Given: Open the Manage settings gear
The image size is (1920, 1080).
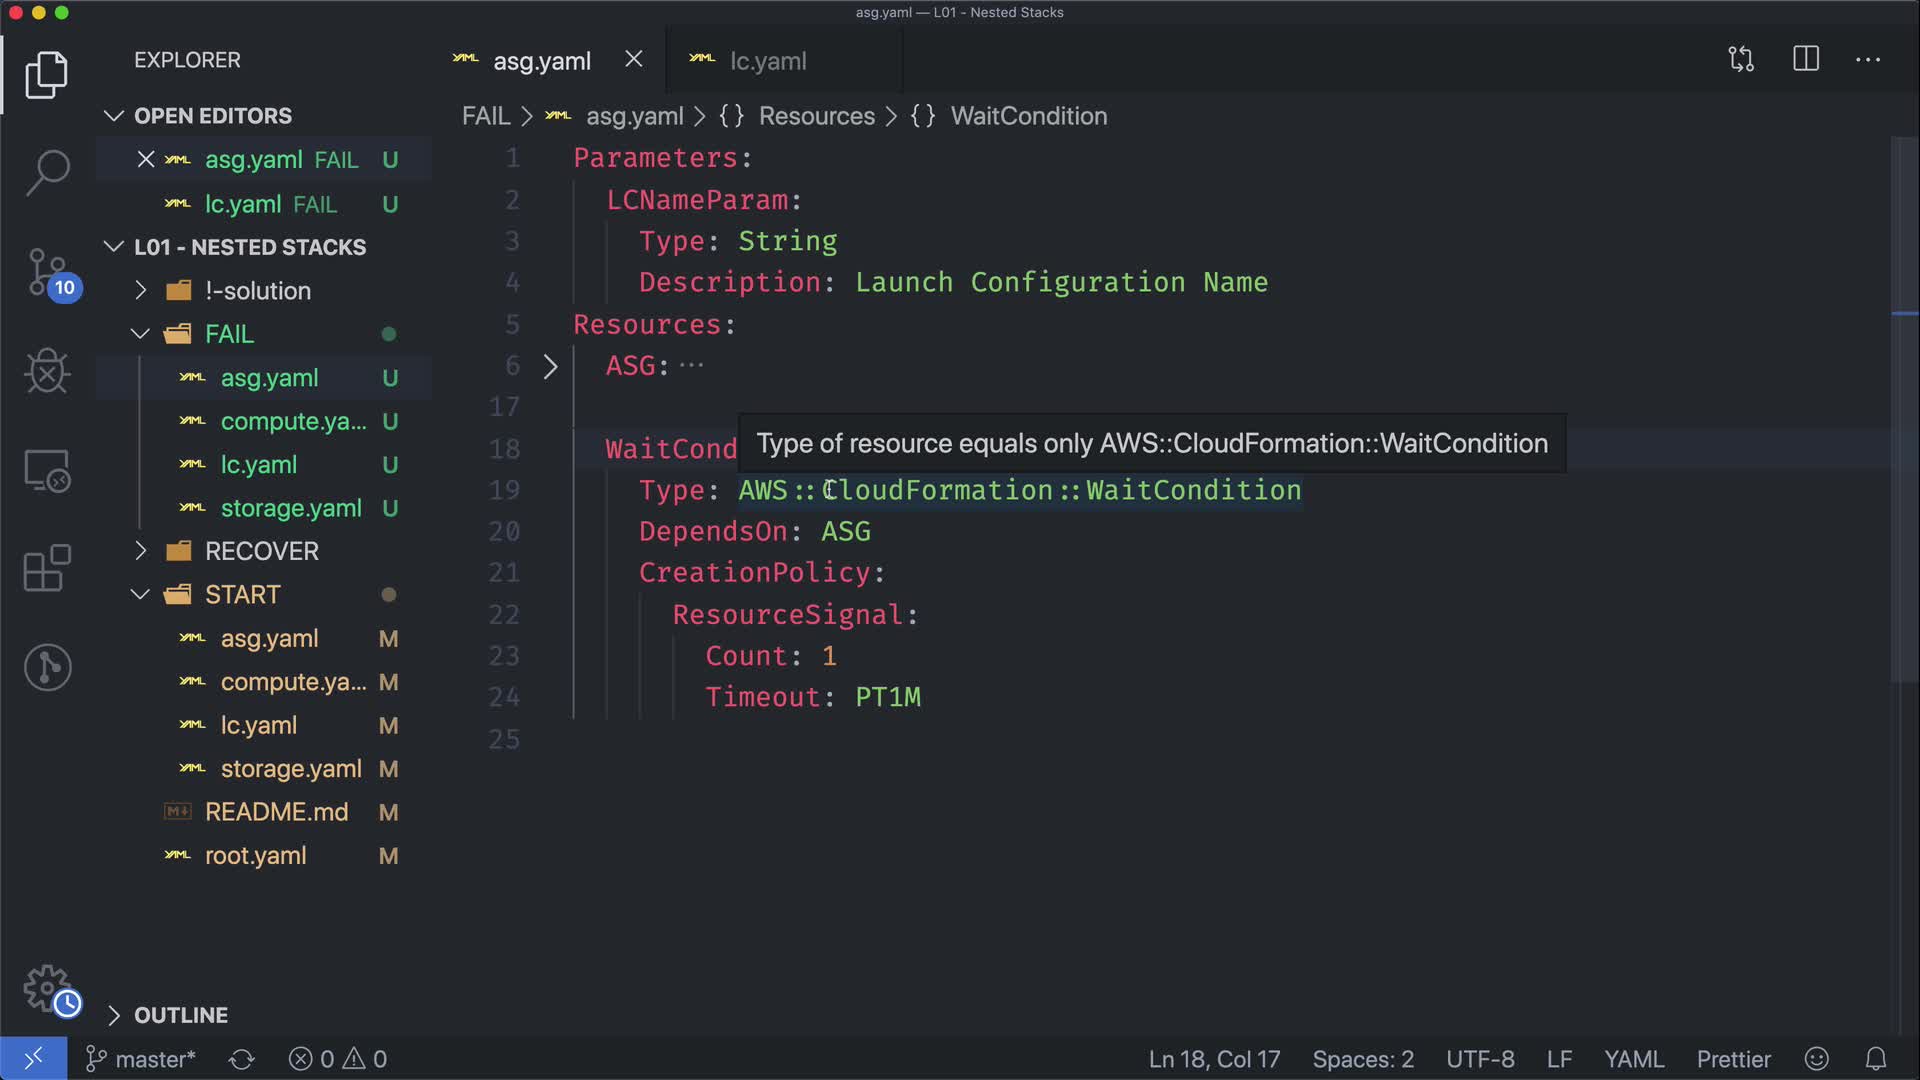Looking at the screenshot, I should pyautogui.click(x=47, y=988).
